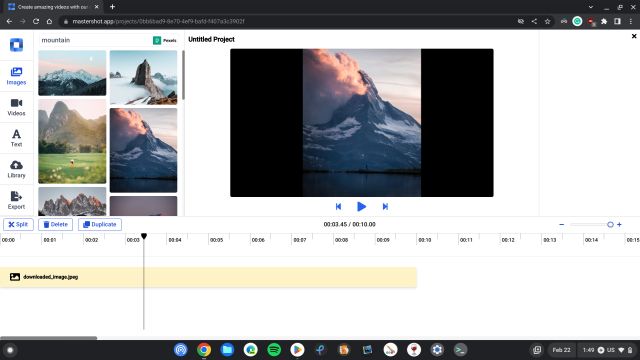Select the jagged rocky peaks thumbnail
The height and width of the screenshot is (360, 640).
point(72,201)
